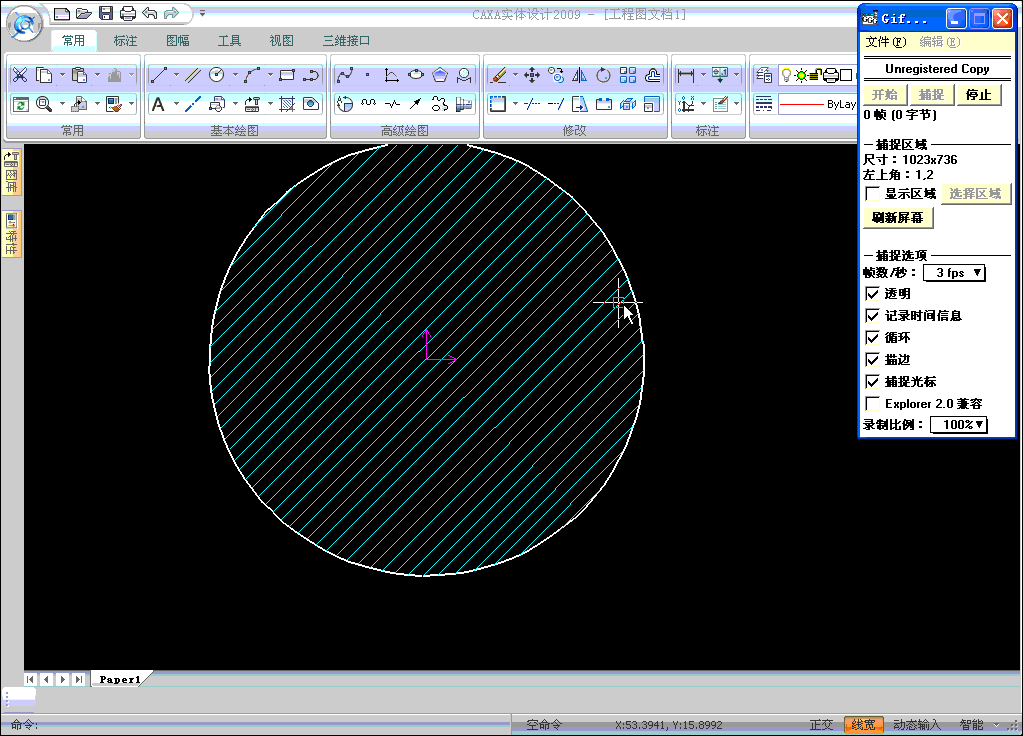The width and height of the screenshot is (1023, 736).
Task: Select the Move/pan arrows tool
Action: click(532, 75)
